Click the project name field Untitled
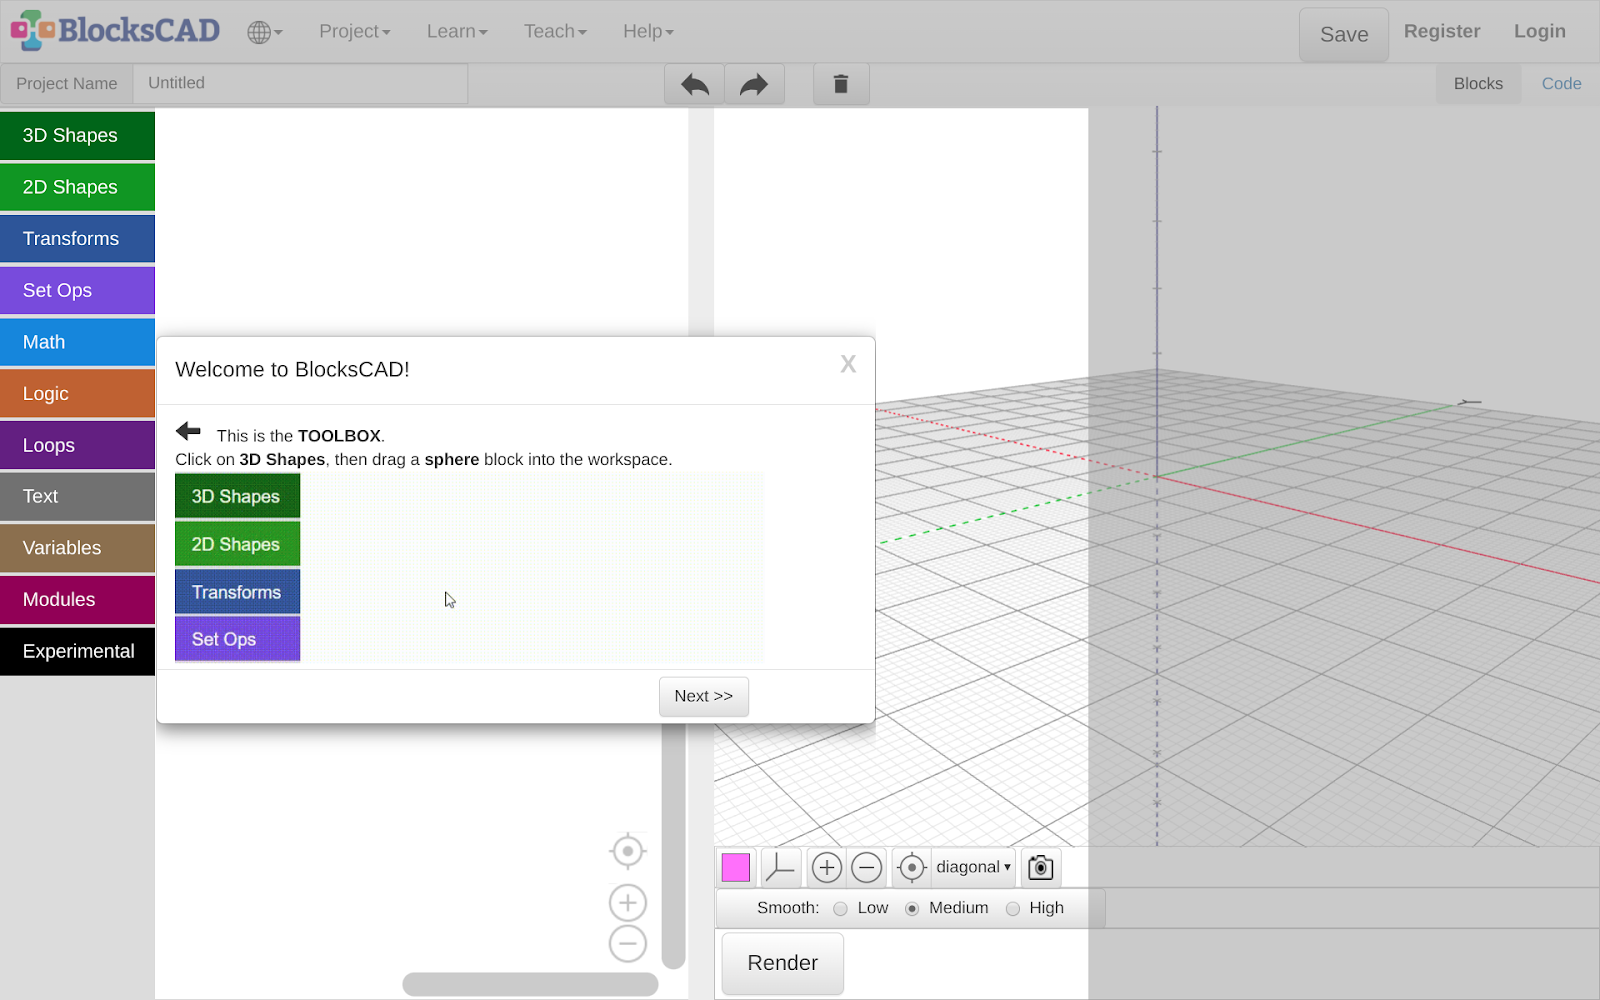This screenshot has width=1600, height=1000. click(x=300, y=83)
